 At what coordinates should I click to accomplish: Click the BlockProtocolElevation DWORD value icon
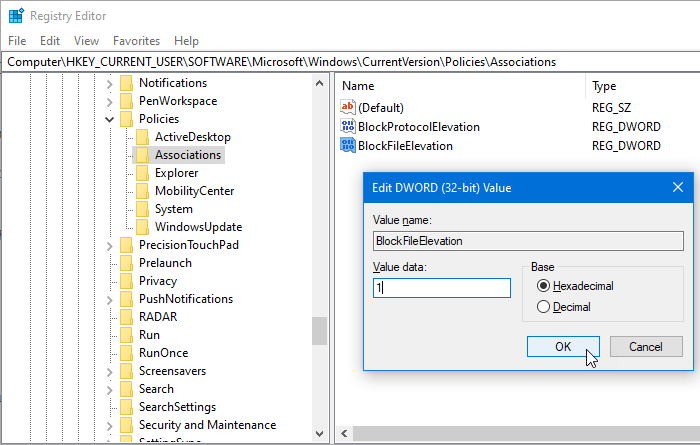click(348, 127)
